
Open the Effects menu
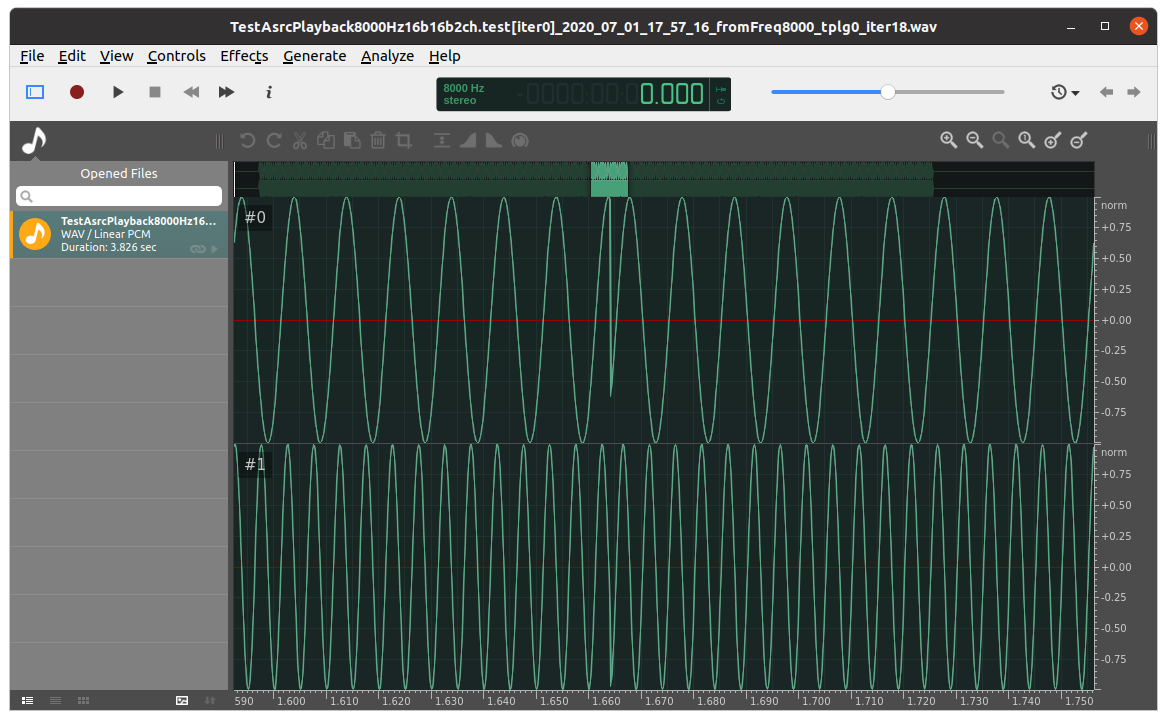[244, 56]
